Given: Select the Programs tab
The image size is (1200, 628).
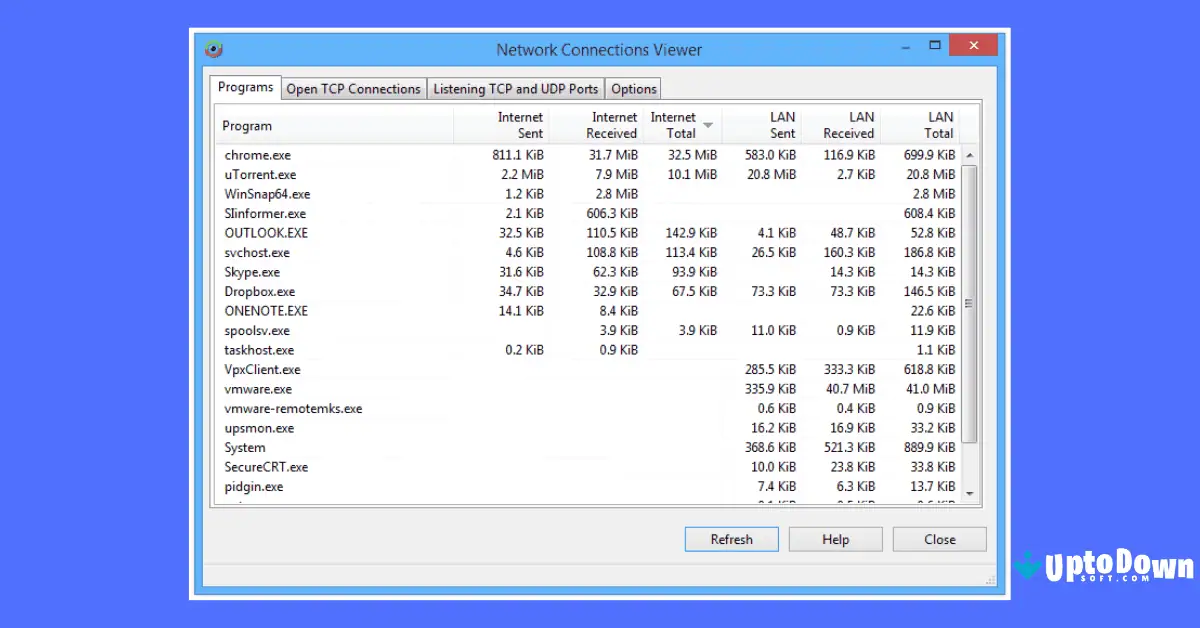Looking at the screenshot, I should [244, 88].
